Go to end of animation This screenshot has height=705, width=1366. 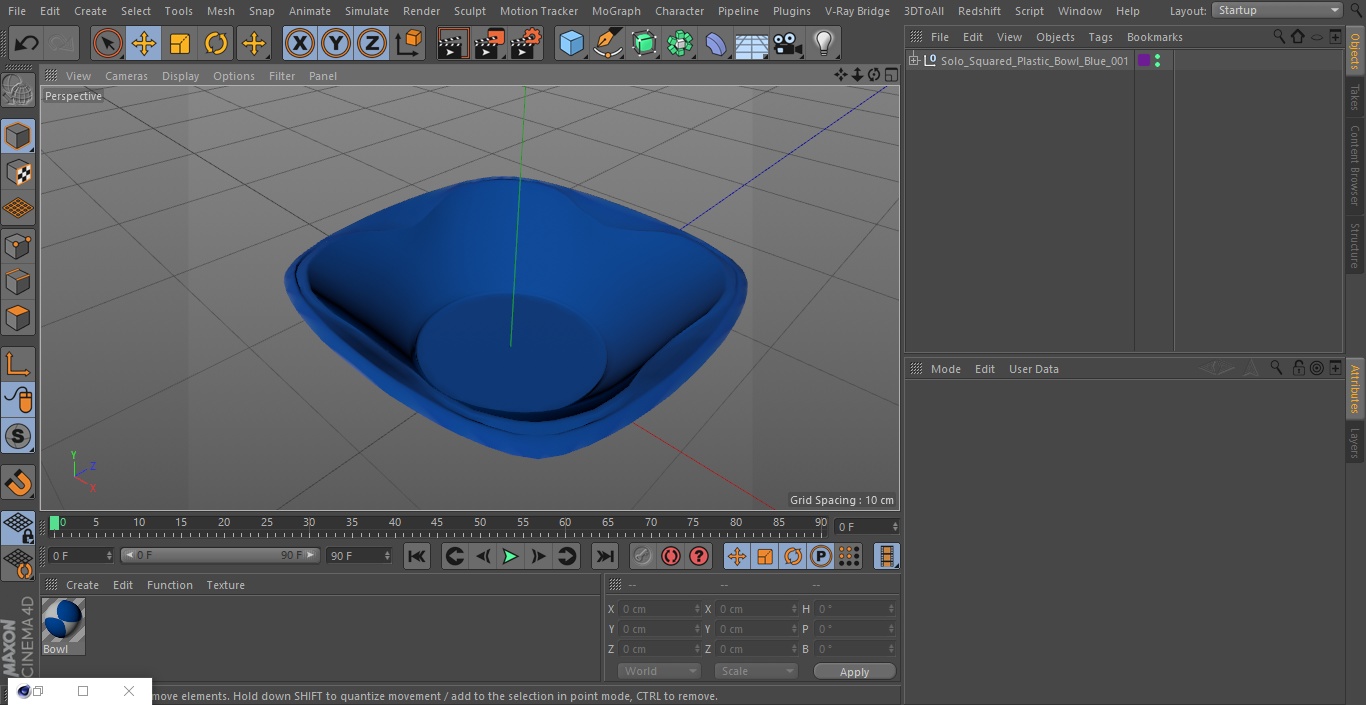[605, 556]
